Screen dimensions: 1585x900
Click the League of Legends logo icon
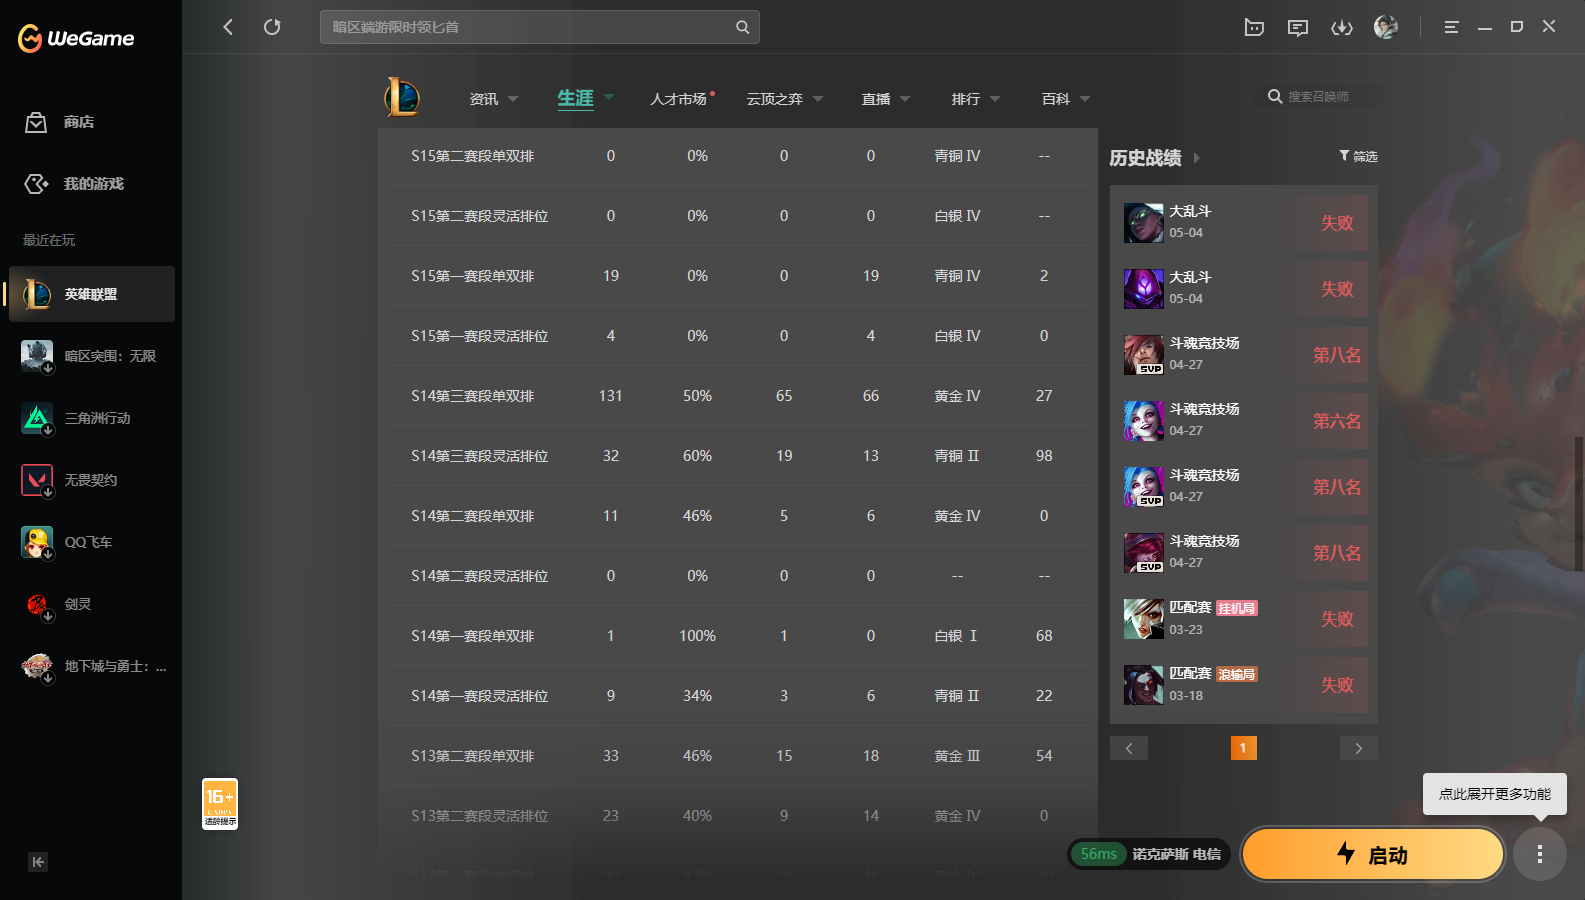[402, 97]
